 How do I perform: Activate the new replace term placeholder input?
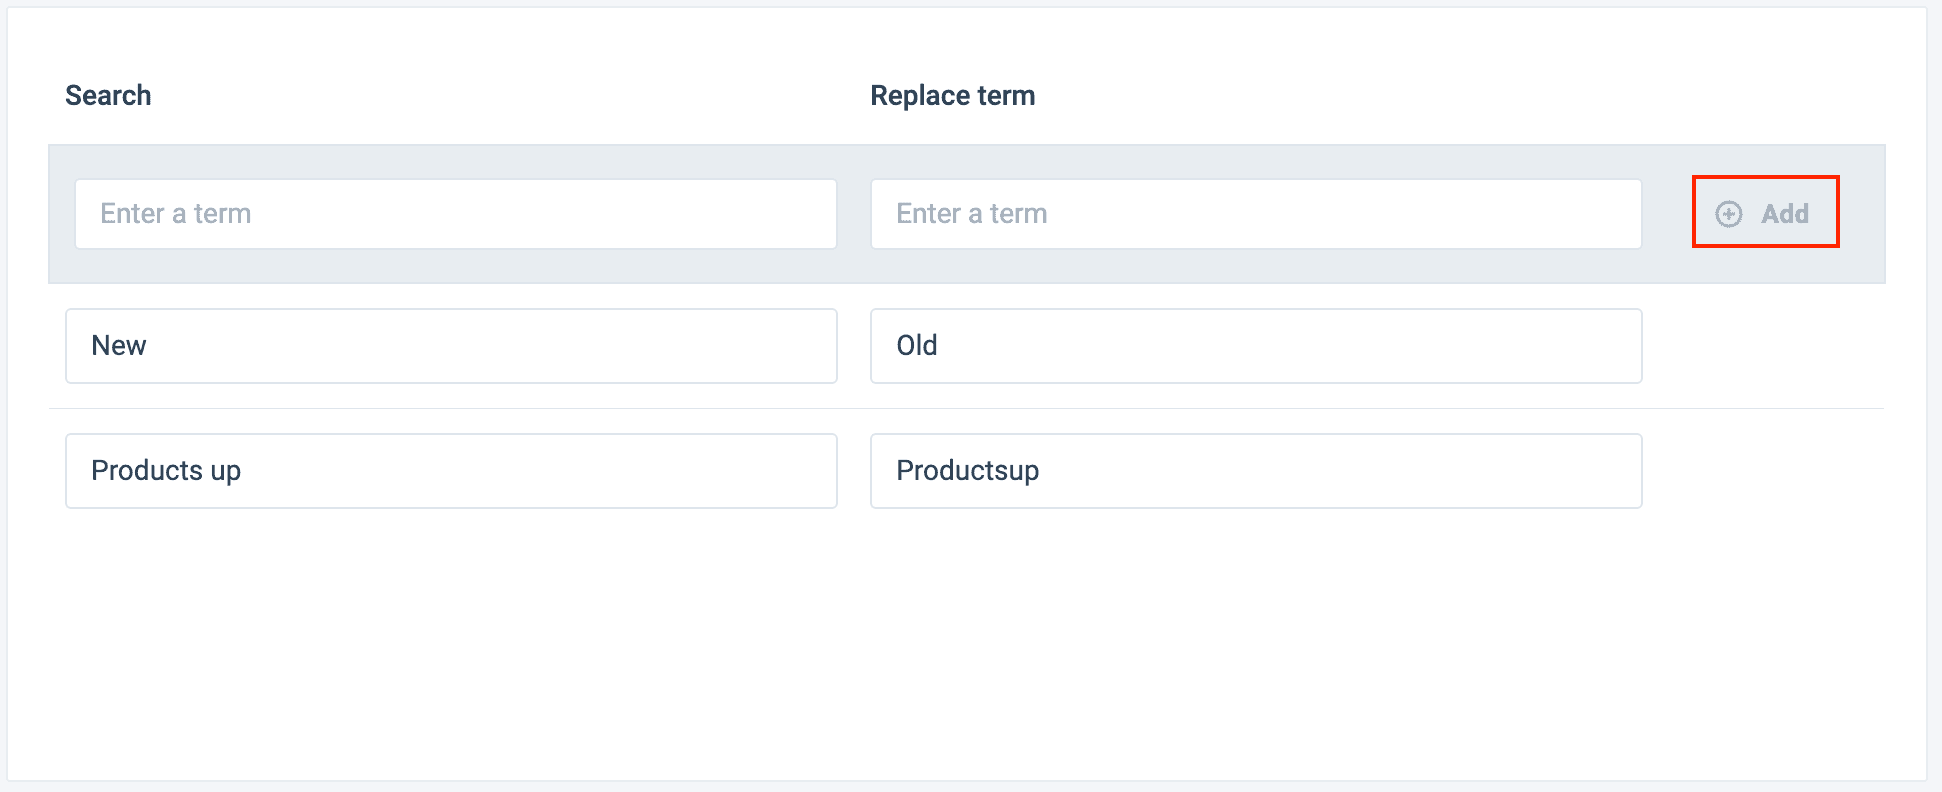(1255, 214)
